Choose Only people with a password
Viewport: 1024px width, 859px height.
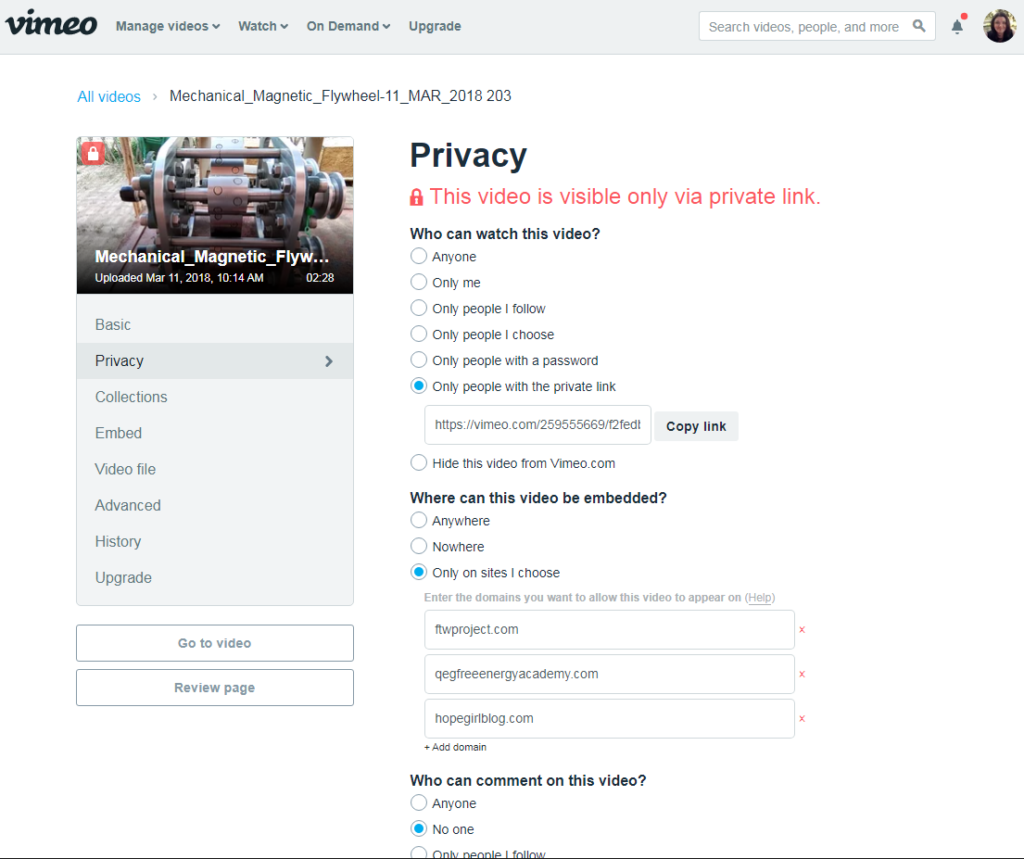click(419, 360)
